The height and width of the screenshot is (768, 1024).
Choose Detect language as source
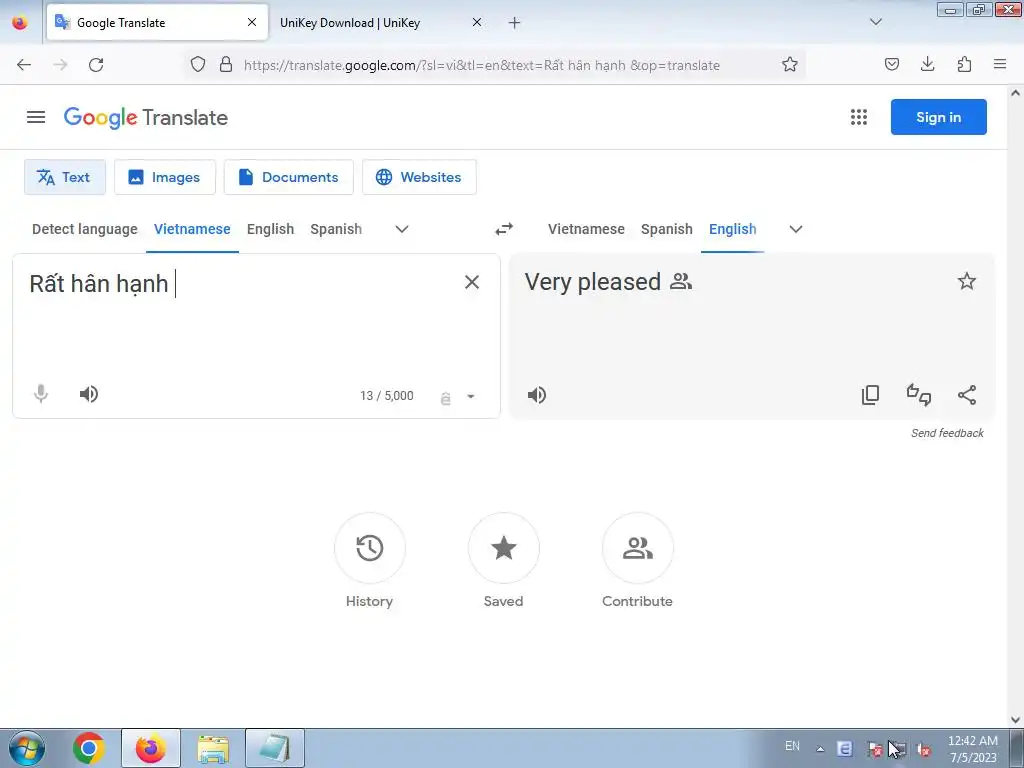[x=85, y=229]
